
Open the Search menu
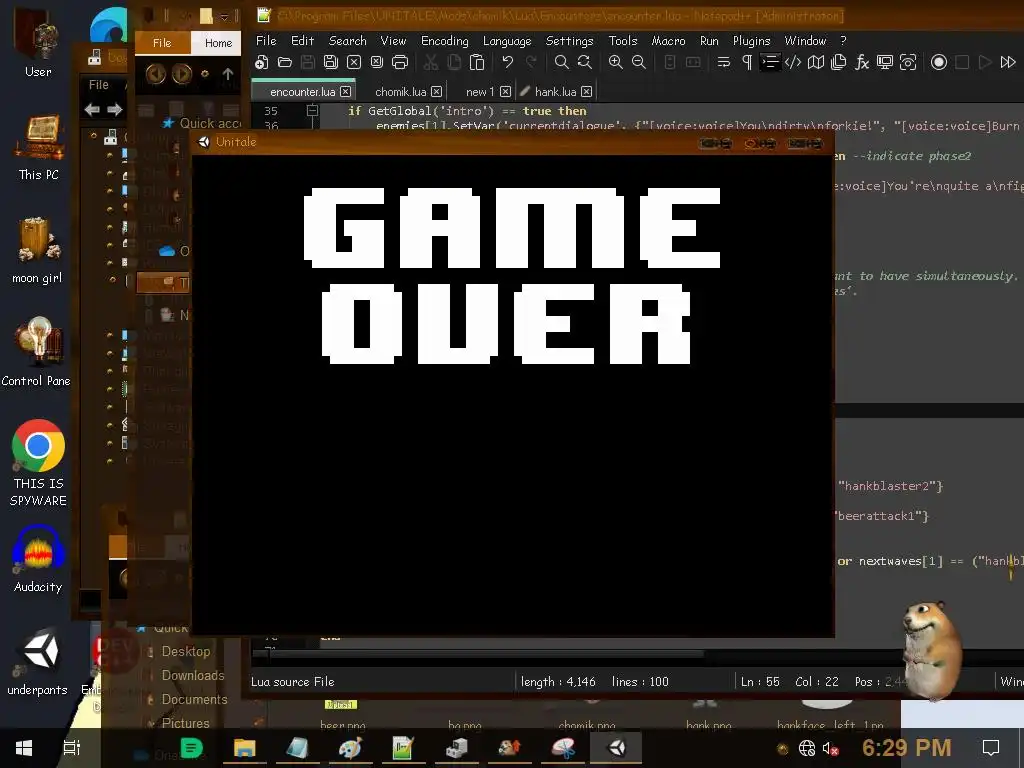coord(347,40)
